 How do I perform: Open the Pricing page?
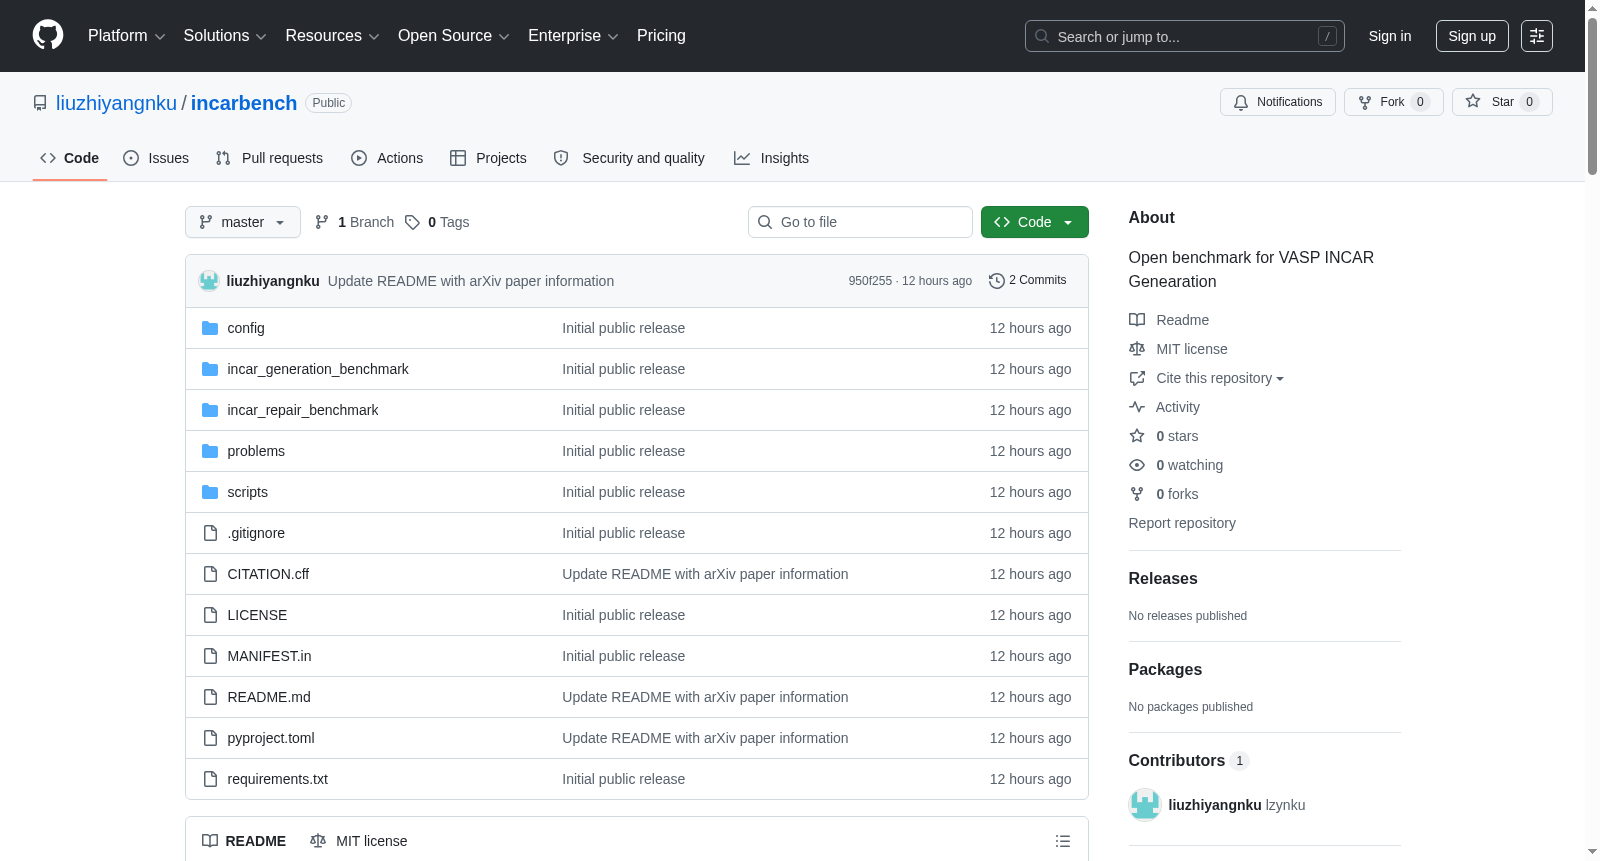click(x=661, y=36)
